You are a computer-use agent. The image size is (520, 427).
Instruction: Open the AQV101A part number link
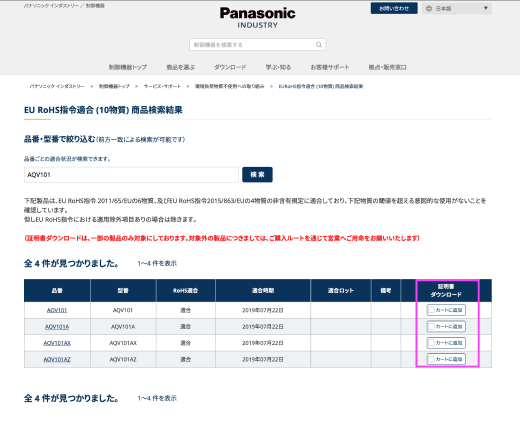pyautogui.click(x=57, y=327)
